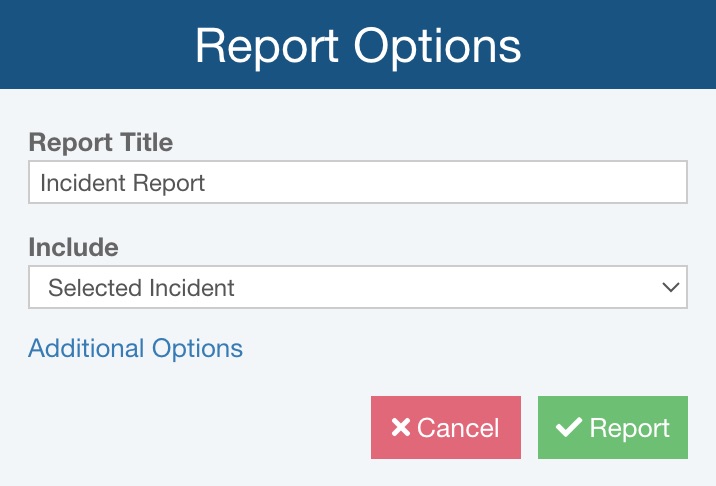This screenshot has height=486, width=716.
Task: Generate the report with Report button
Action: (x=613, y=428)
